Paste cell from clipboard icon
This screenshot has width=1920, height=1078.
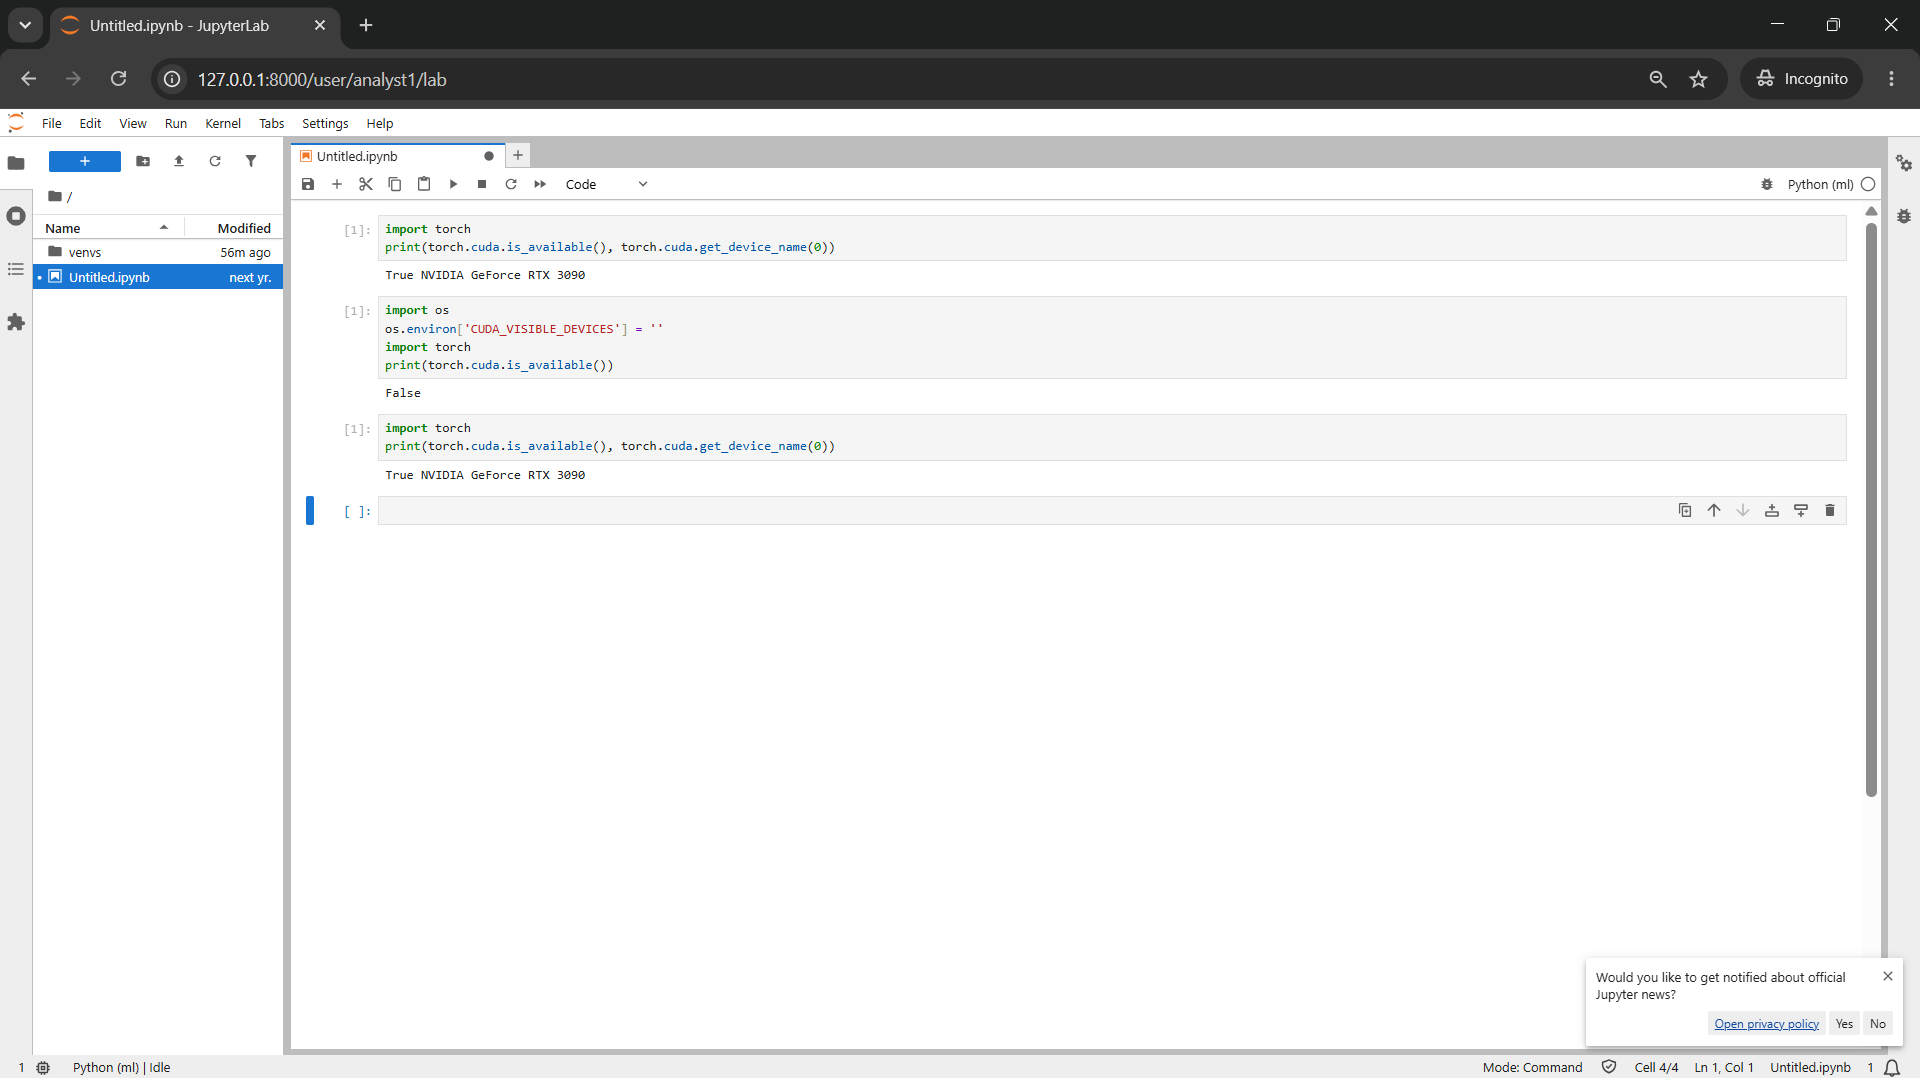(x=424, y=184)
